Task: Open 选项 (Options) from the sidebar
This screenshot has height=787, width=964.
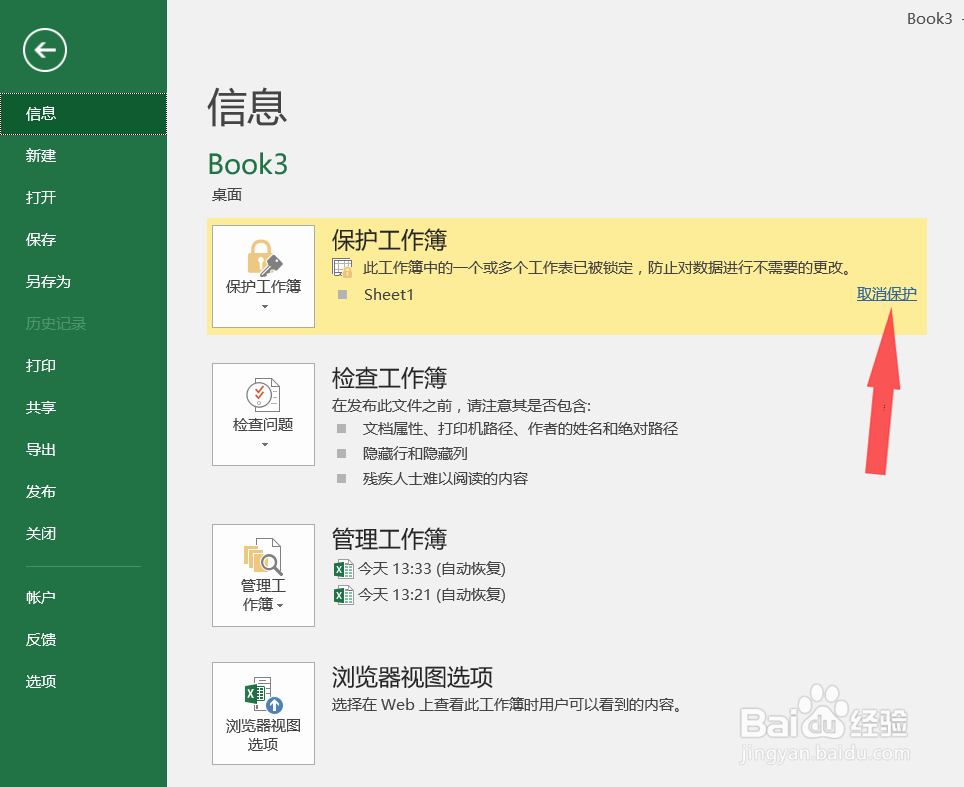Action: click(x=40, y=681)
